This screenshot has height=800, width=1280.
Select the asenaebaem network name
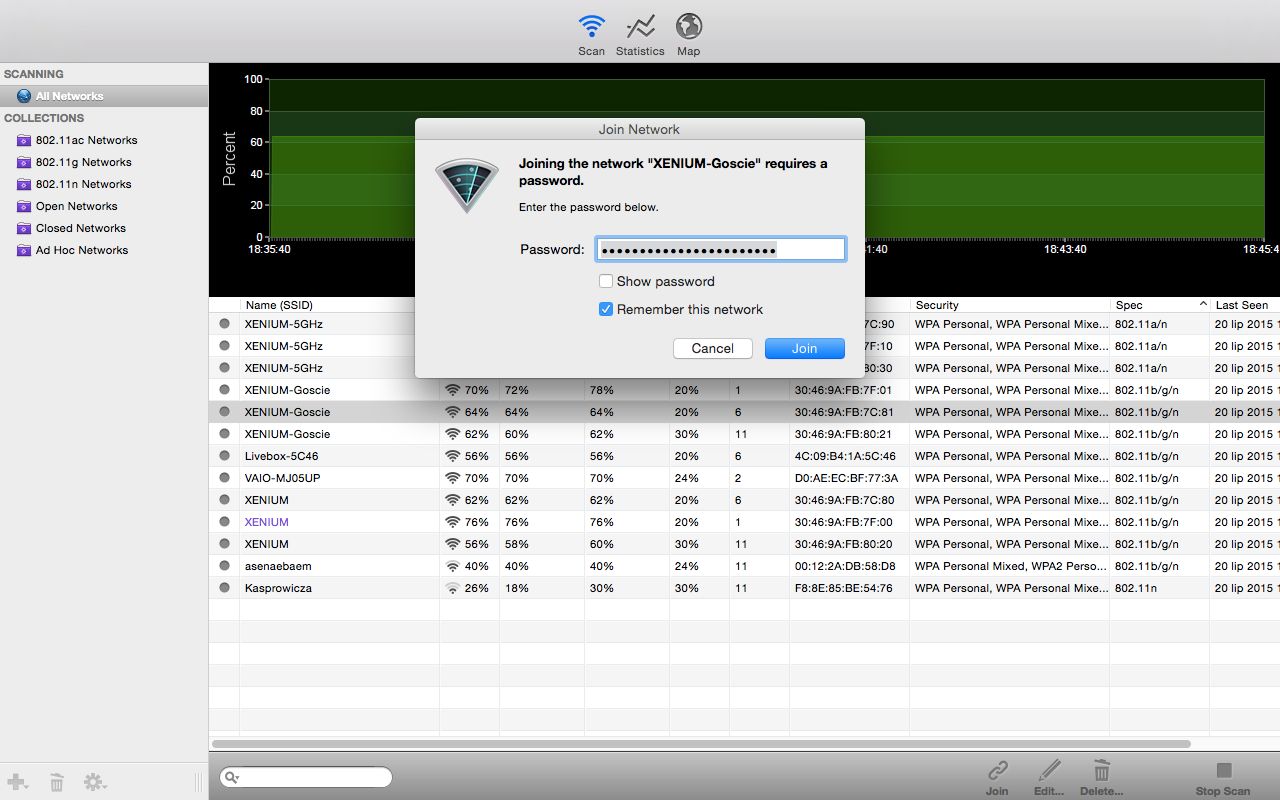(278, 566)
